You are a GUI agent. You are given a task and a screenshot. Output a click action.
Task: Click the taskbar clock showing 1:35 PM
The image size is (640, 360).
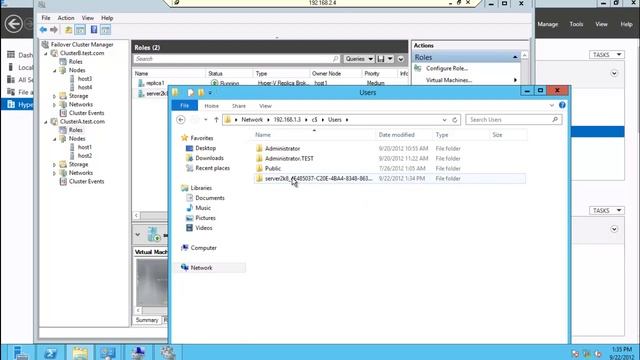(x=622, y=349)
